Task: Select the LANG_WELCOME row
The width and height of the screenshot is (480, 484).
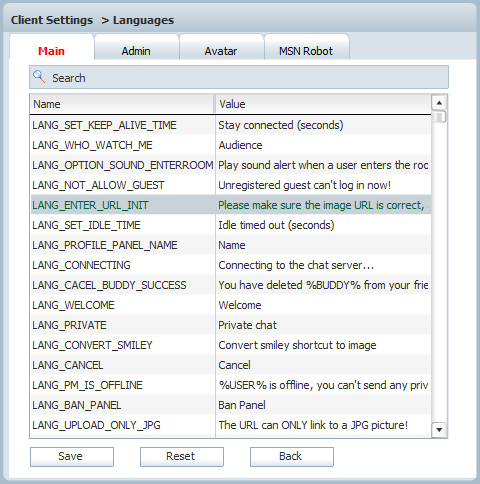Action: pyautogui.click(x=231, y=305)
